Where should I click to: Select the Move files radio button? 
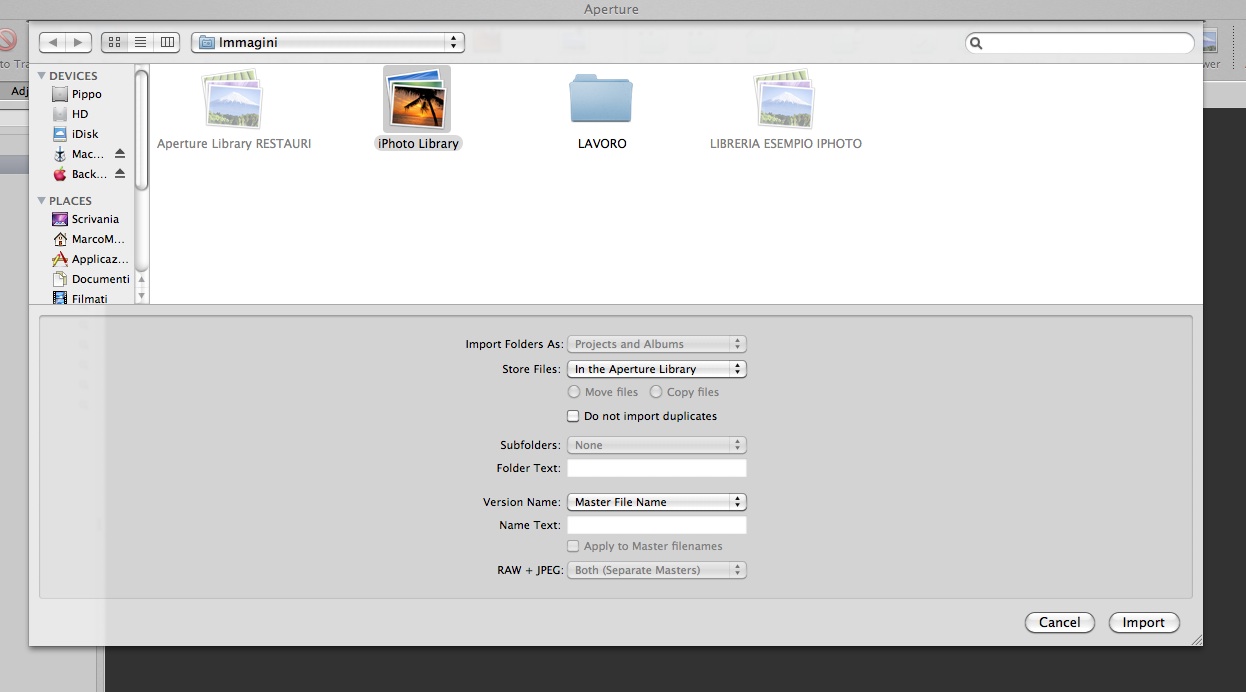[x=574, y=392]
